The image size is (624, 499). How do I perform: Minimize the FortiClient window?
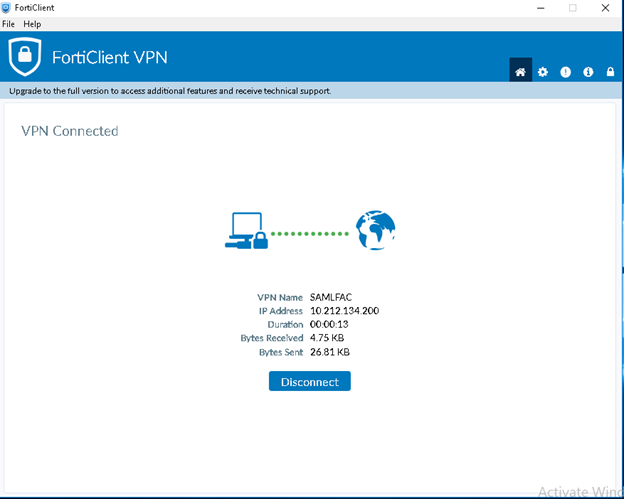point(540,8)
